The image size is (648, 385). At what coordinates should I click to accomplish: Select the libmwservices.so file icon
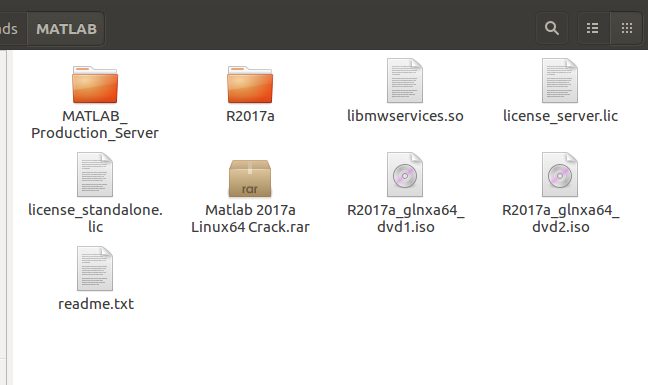click(x=405, y=81)
